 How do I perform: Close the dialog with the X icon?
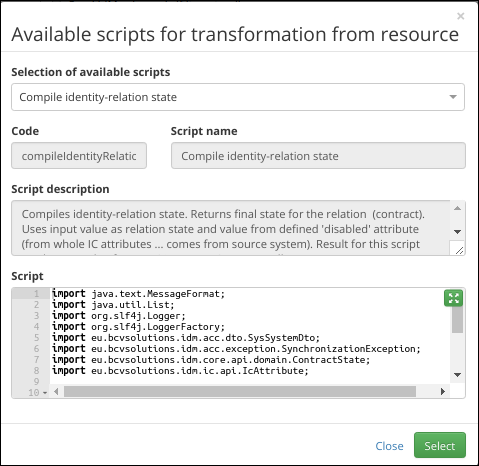(x=460, y=16)
